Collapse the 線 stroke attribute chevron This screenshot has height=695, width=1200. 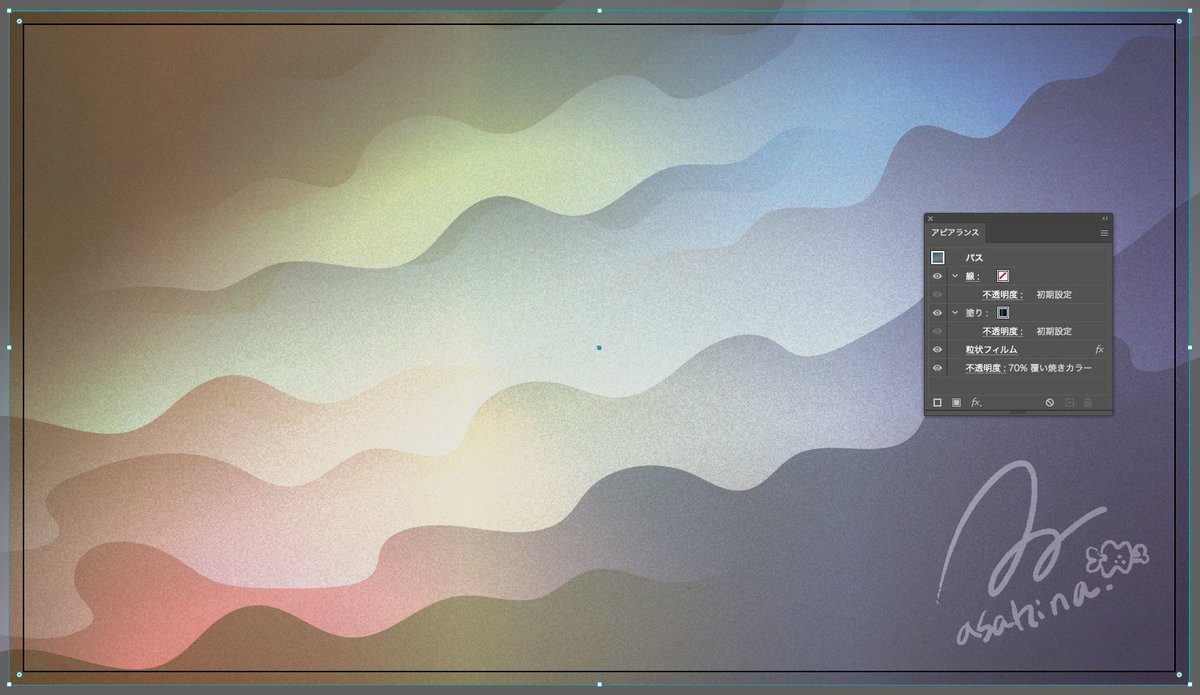(x=955, y=276)
